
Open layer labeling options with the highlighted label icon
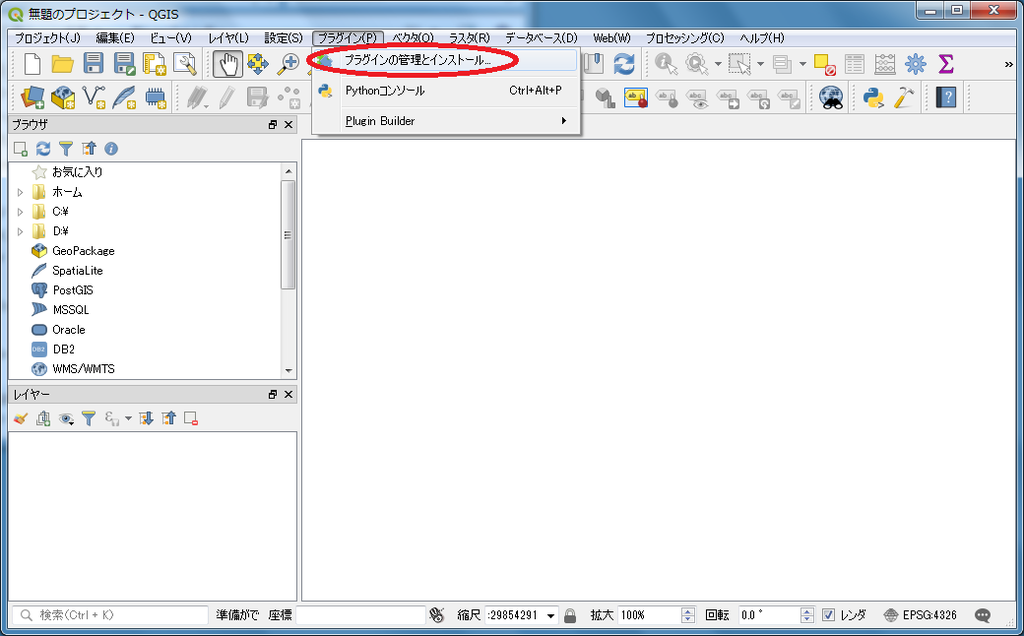(635, 97)
